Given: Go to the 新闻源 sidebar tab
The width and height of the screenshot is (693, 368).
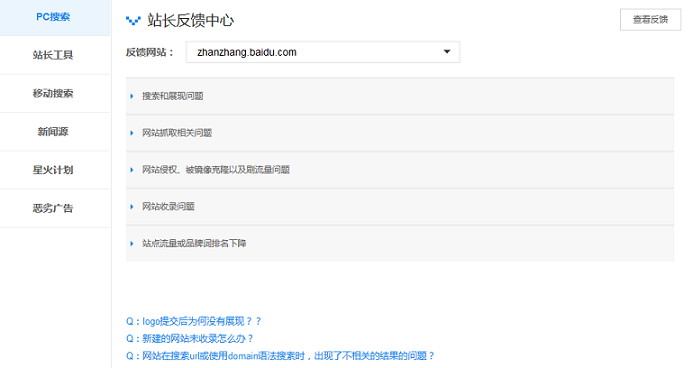Looking at the screenshot, I should [55, 132].
